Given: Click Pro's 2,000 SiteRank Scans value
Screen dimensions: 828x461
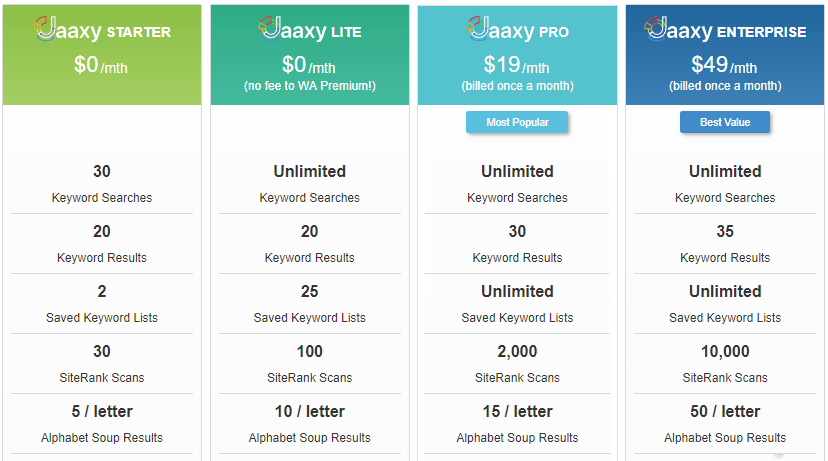Looking at the screenshot, I should click(x=517, y=351).
